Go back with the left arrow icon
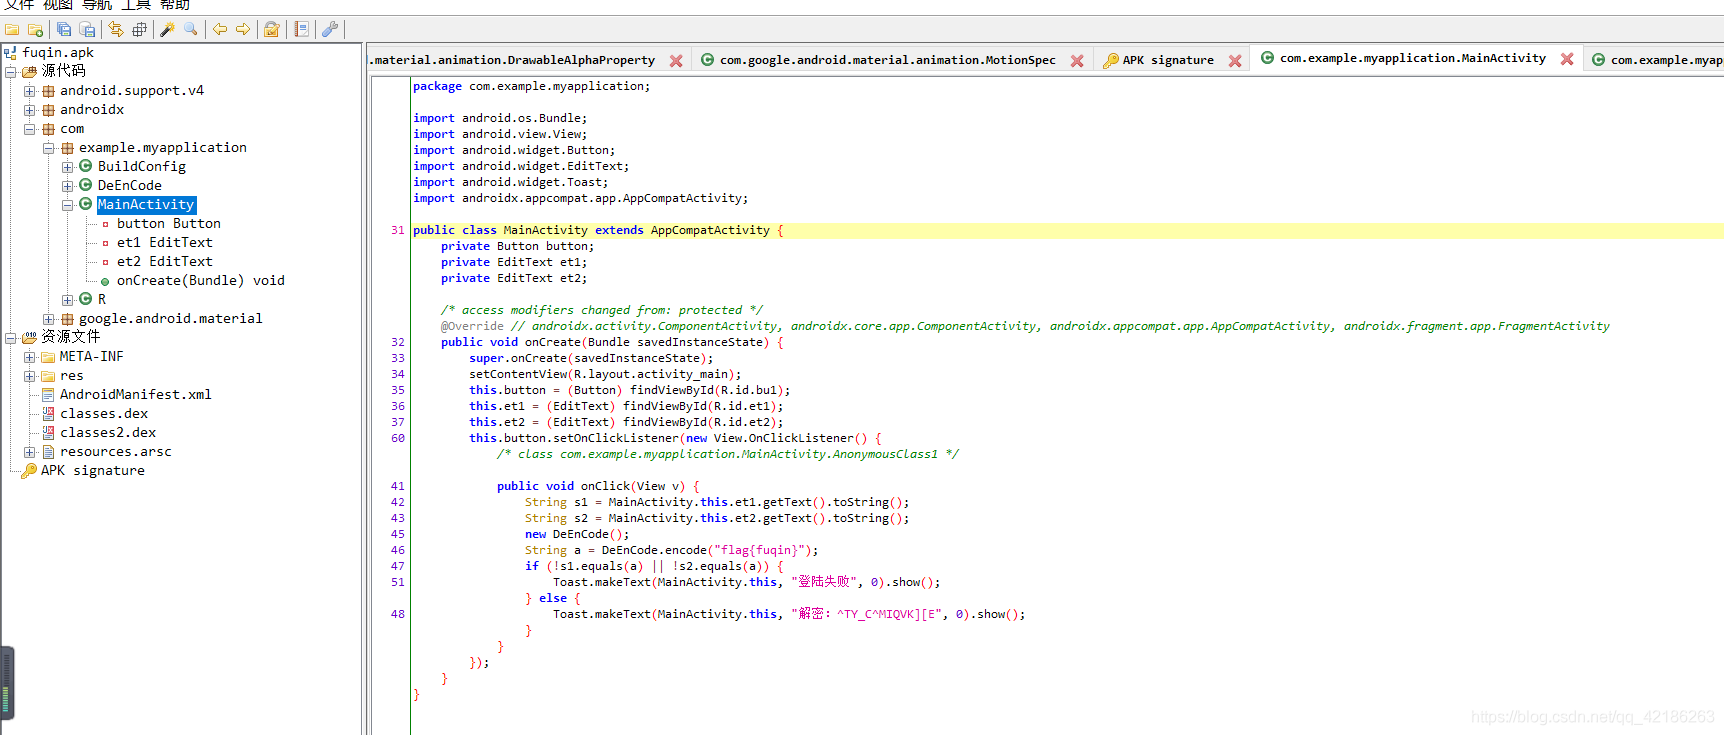The height and width of the screenshot is (735, 1724). click(220, 30)
